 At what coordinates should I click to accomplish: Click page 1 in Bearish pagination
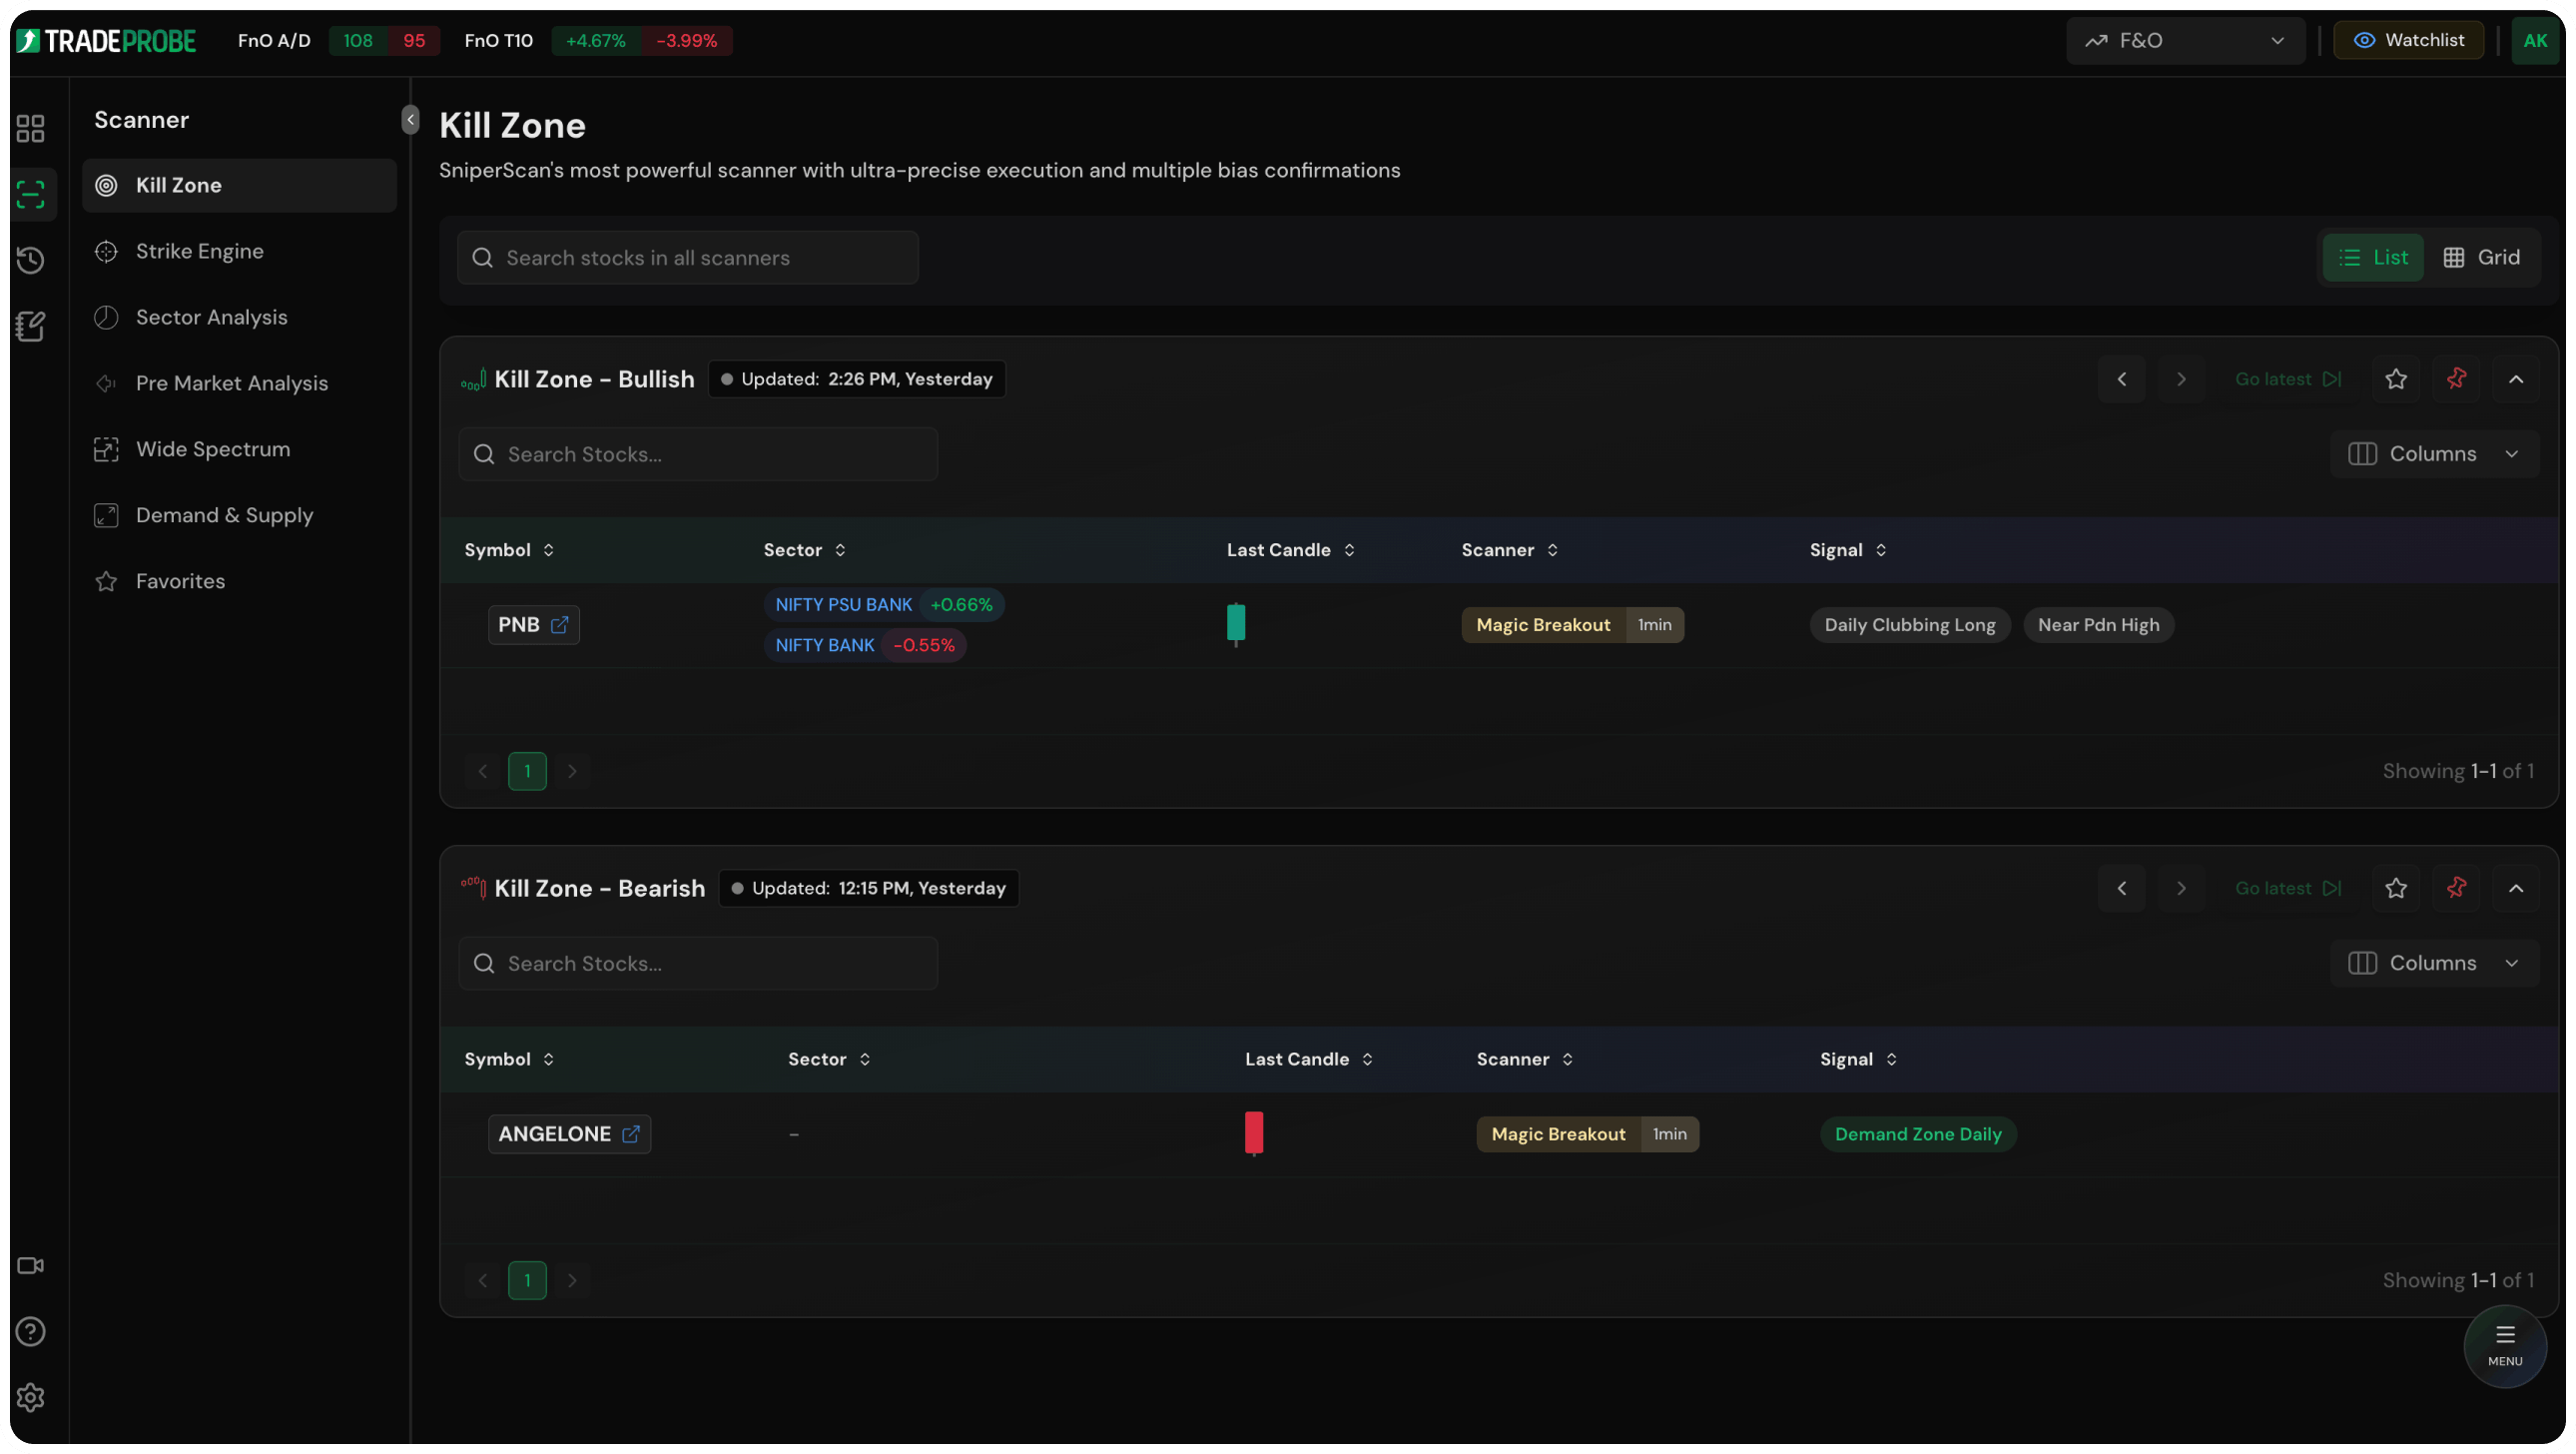coord(527,1280)
